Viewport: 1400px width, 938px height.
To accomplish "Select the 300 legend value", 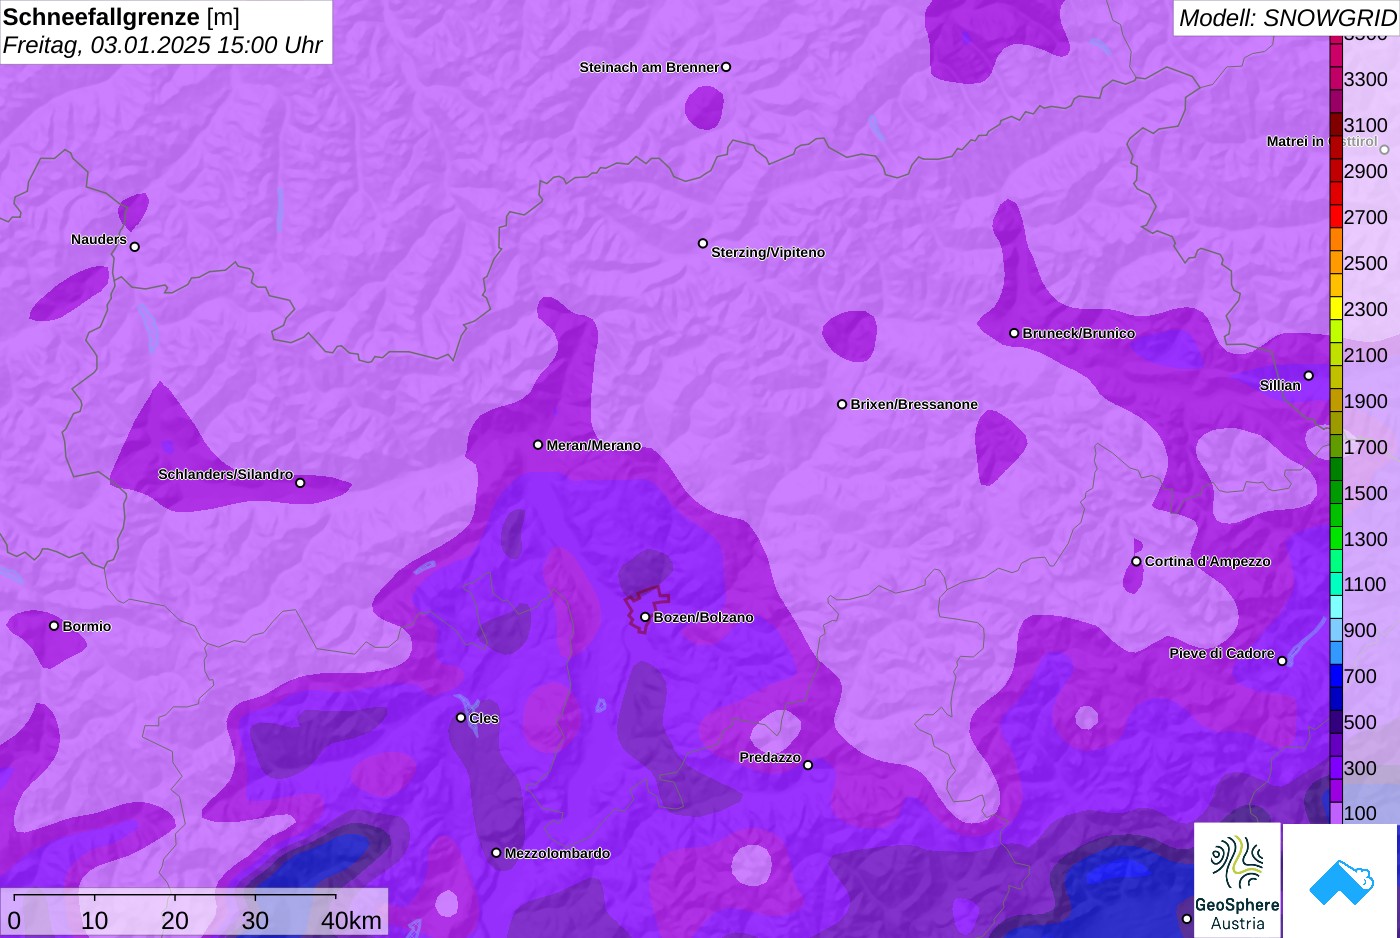I will (x=1360, y=768).
